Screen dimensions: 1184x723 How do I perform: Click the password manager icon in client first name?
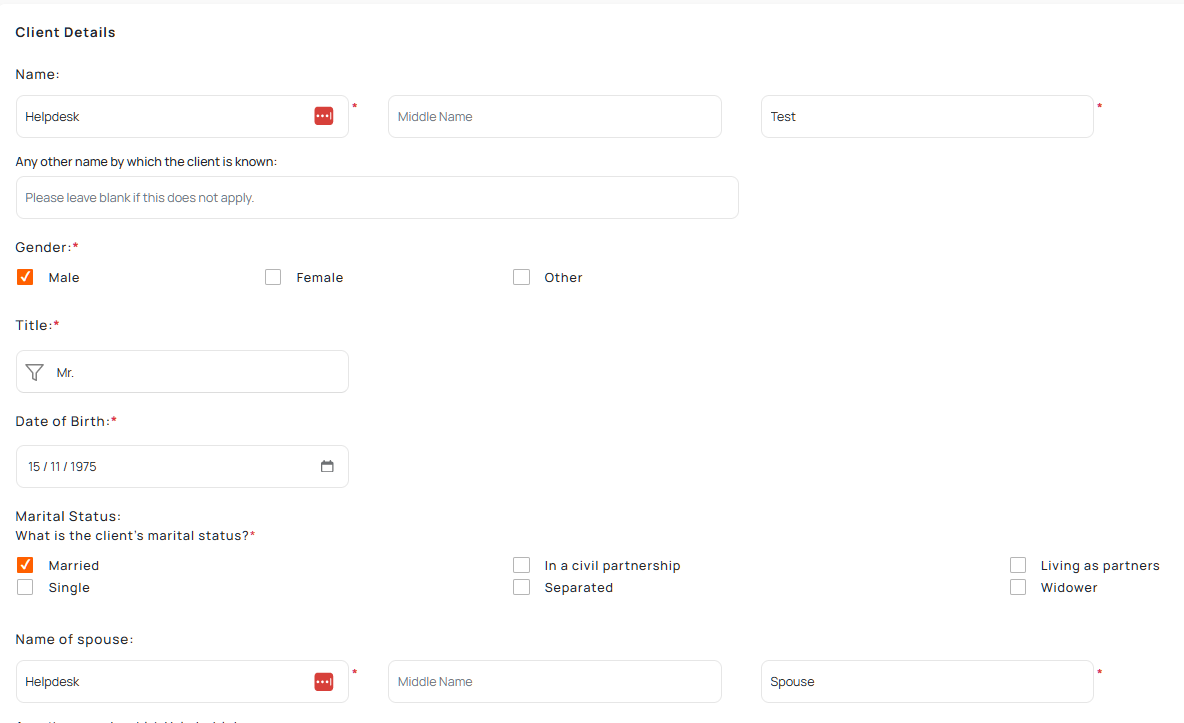[323, 116]
